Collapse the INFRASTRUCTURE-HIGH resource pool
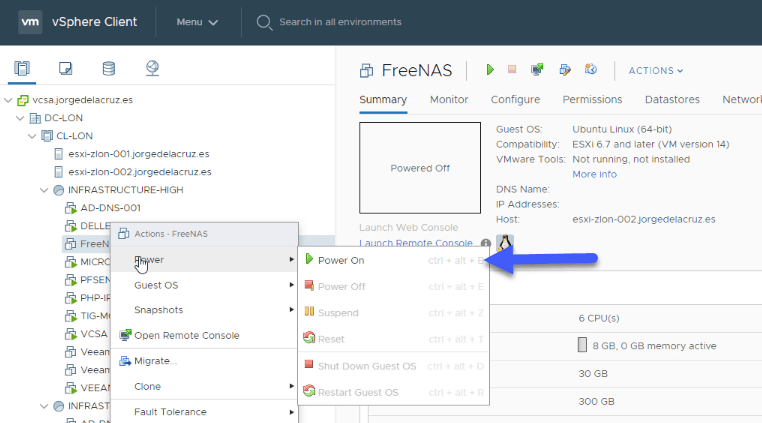This screenshot has height=423, width=762. pyautogui.click(x=44, y=190)
